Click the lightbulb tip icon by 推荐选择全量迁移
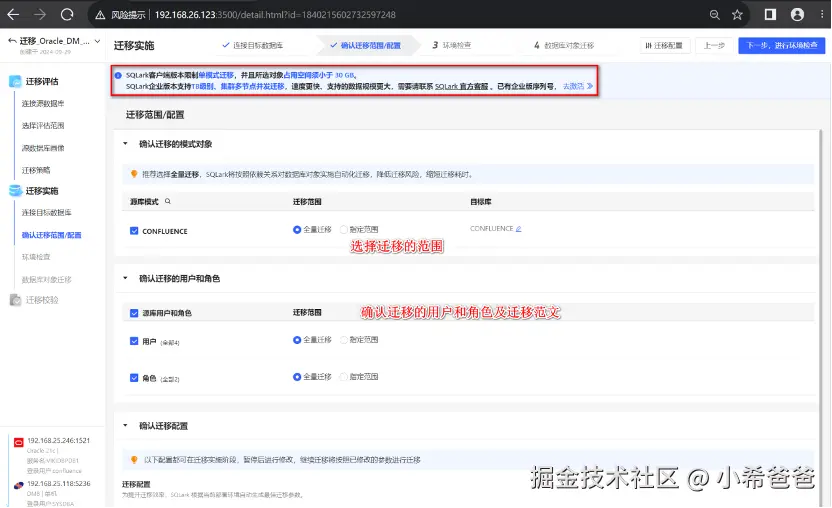The image size is (832, 508). [134, 174]
